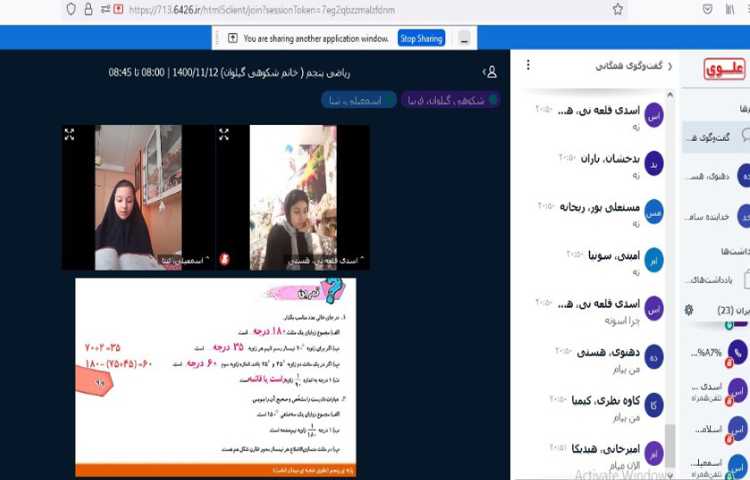750x480 pixels.
Task: Click the slide page label in the orange footer
Action: (313, 470)
